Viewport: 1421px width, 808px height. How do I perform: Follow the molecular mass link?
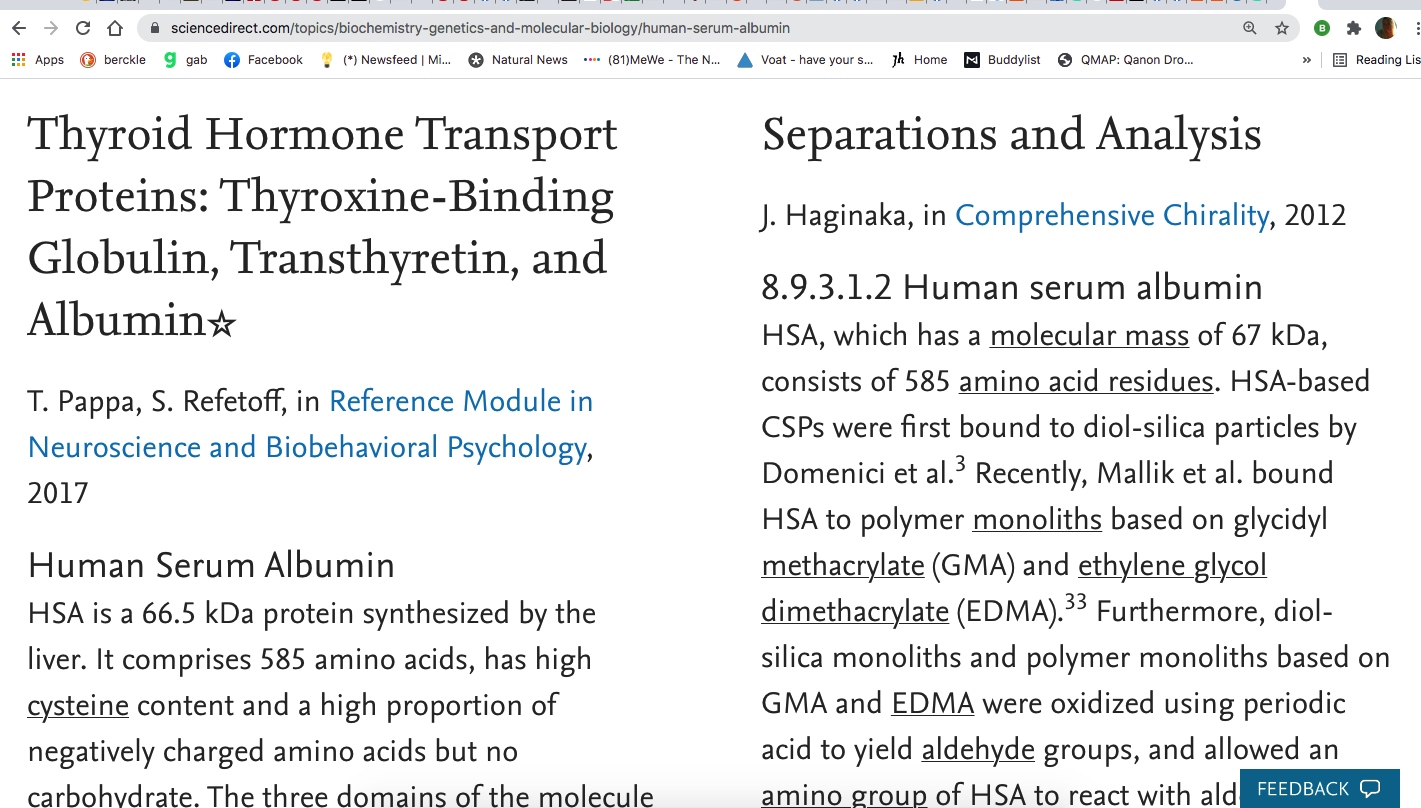tap(1089, 335)
